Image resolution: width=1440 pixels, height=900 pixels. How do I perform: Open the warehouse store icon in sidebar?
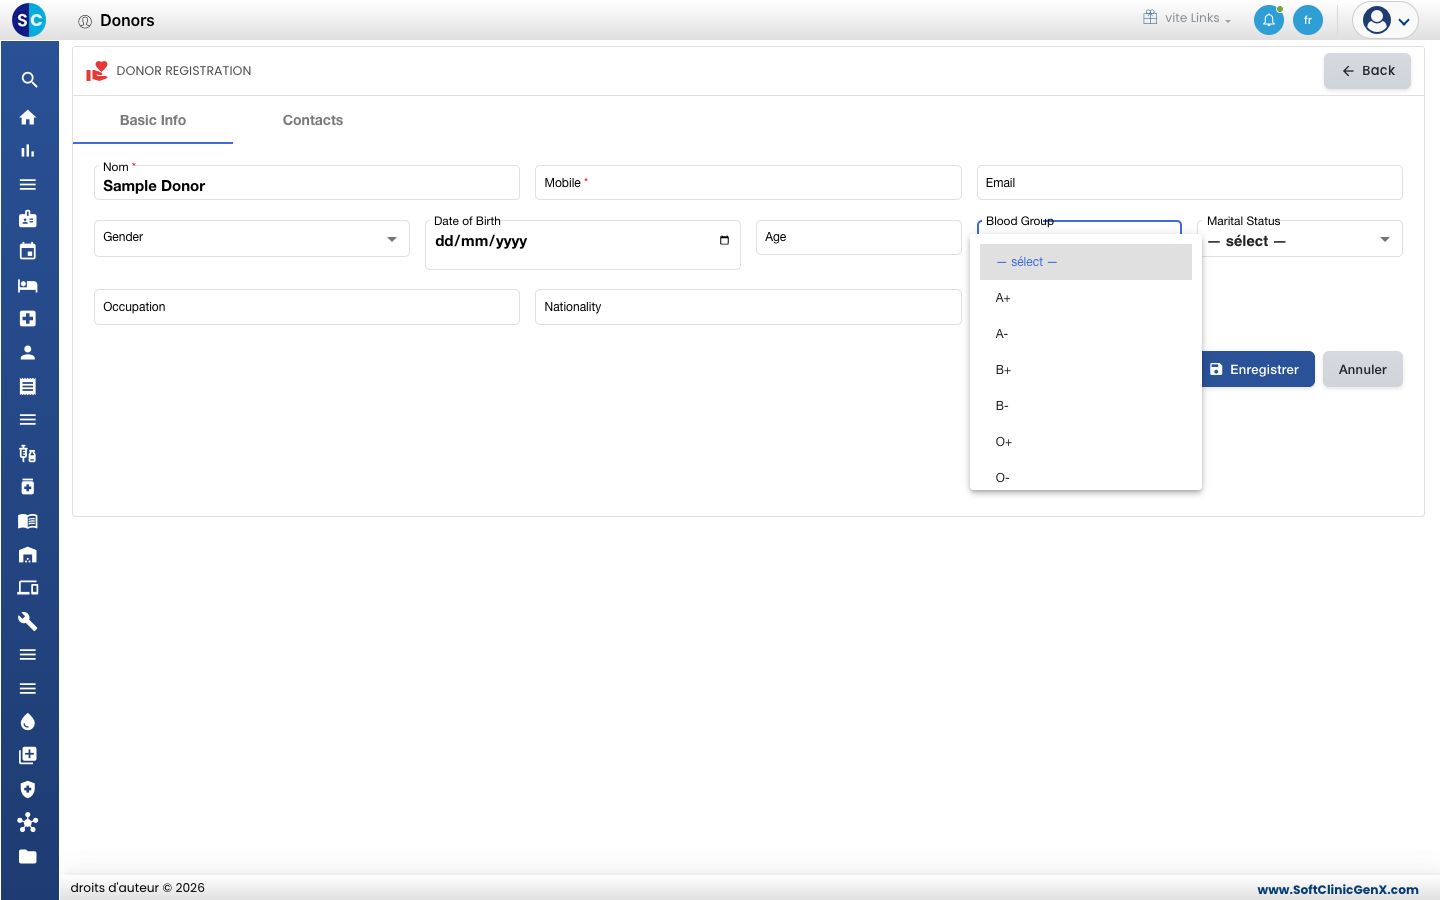[28, 554]
